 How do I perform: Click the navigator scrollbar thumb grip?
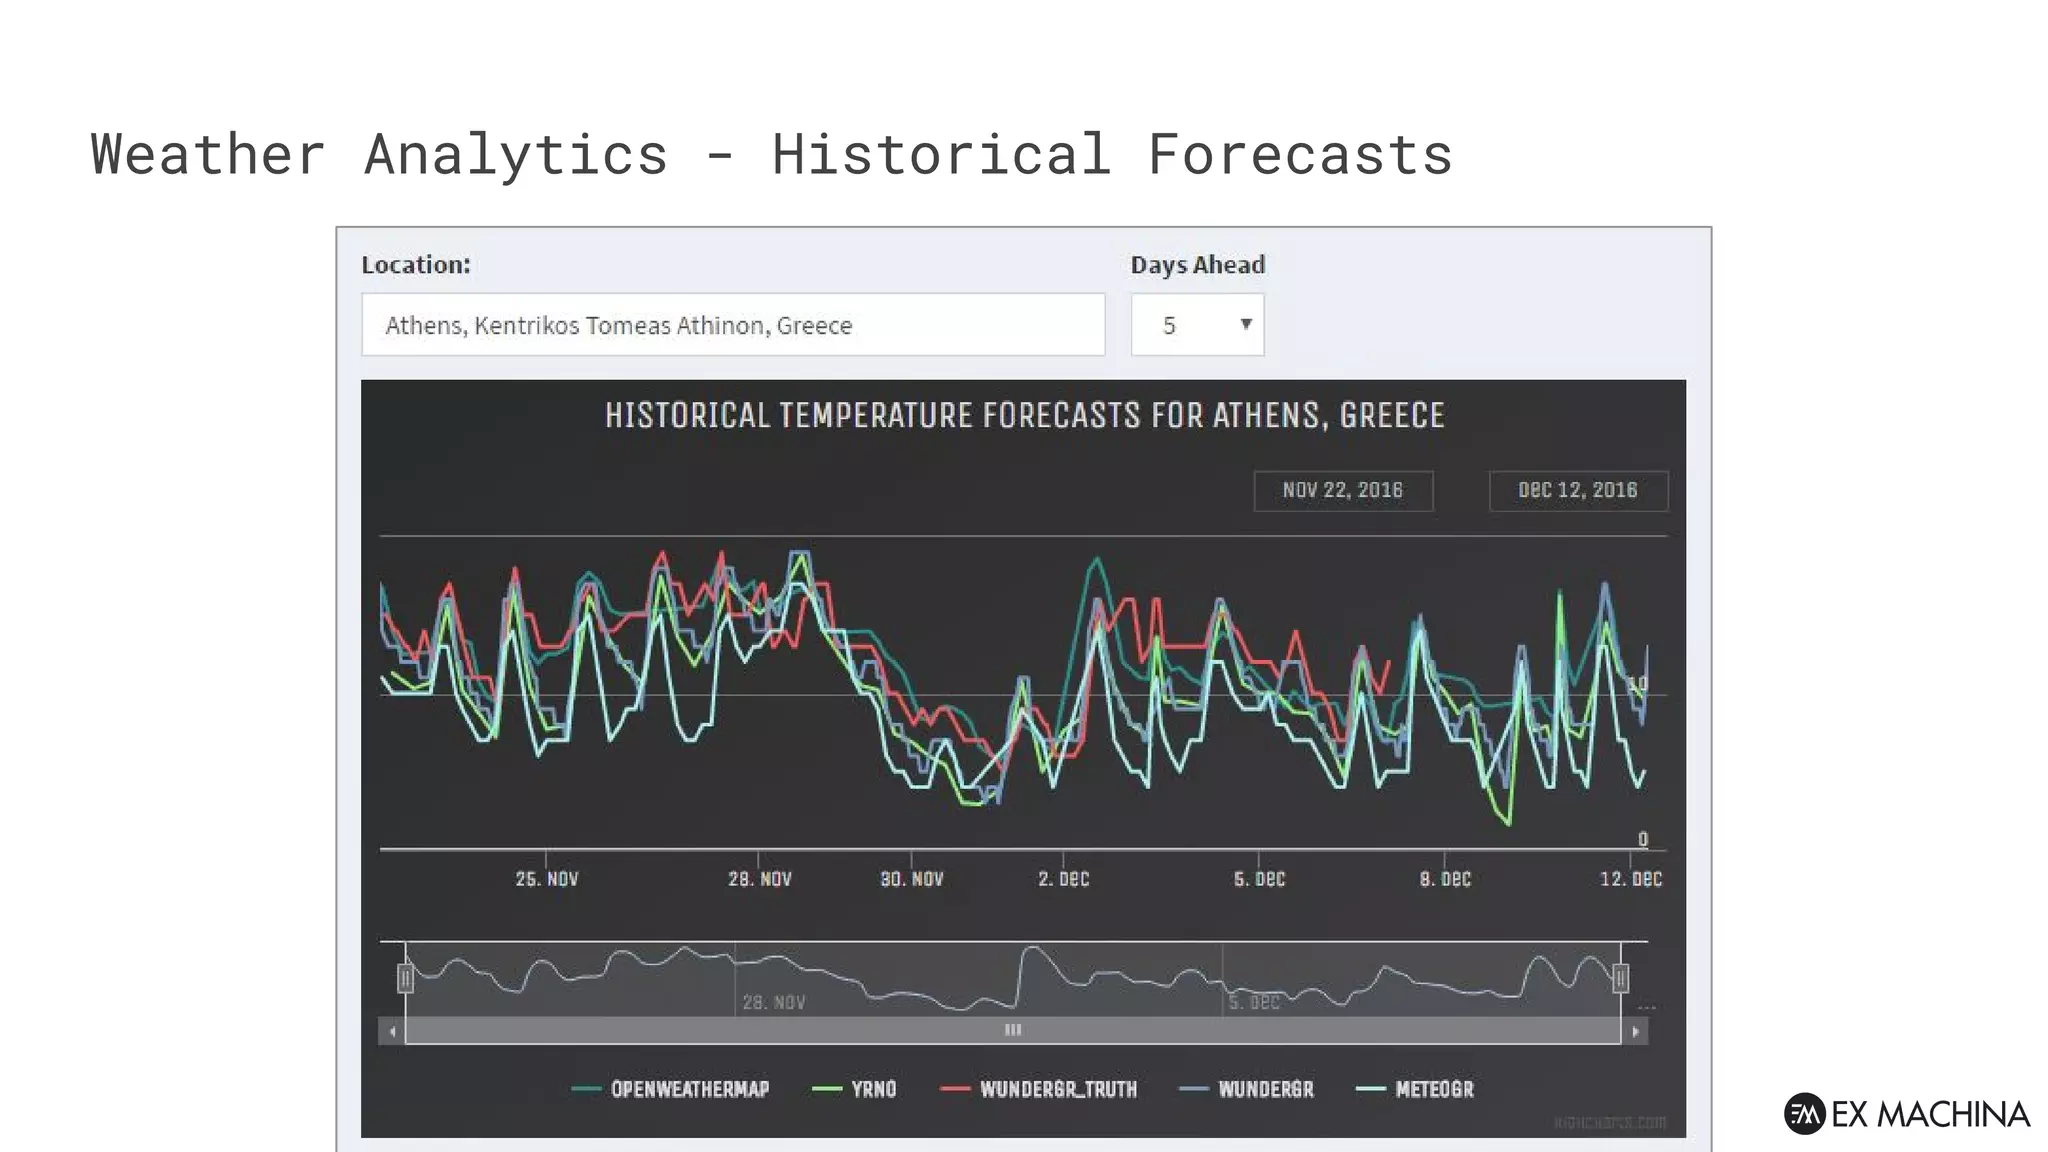pos(1013,1030)
